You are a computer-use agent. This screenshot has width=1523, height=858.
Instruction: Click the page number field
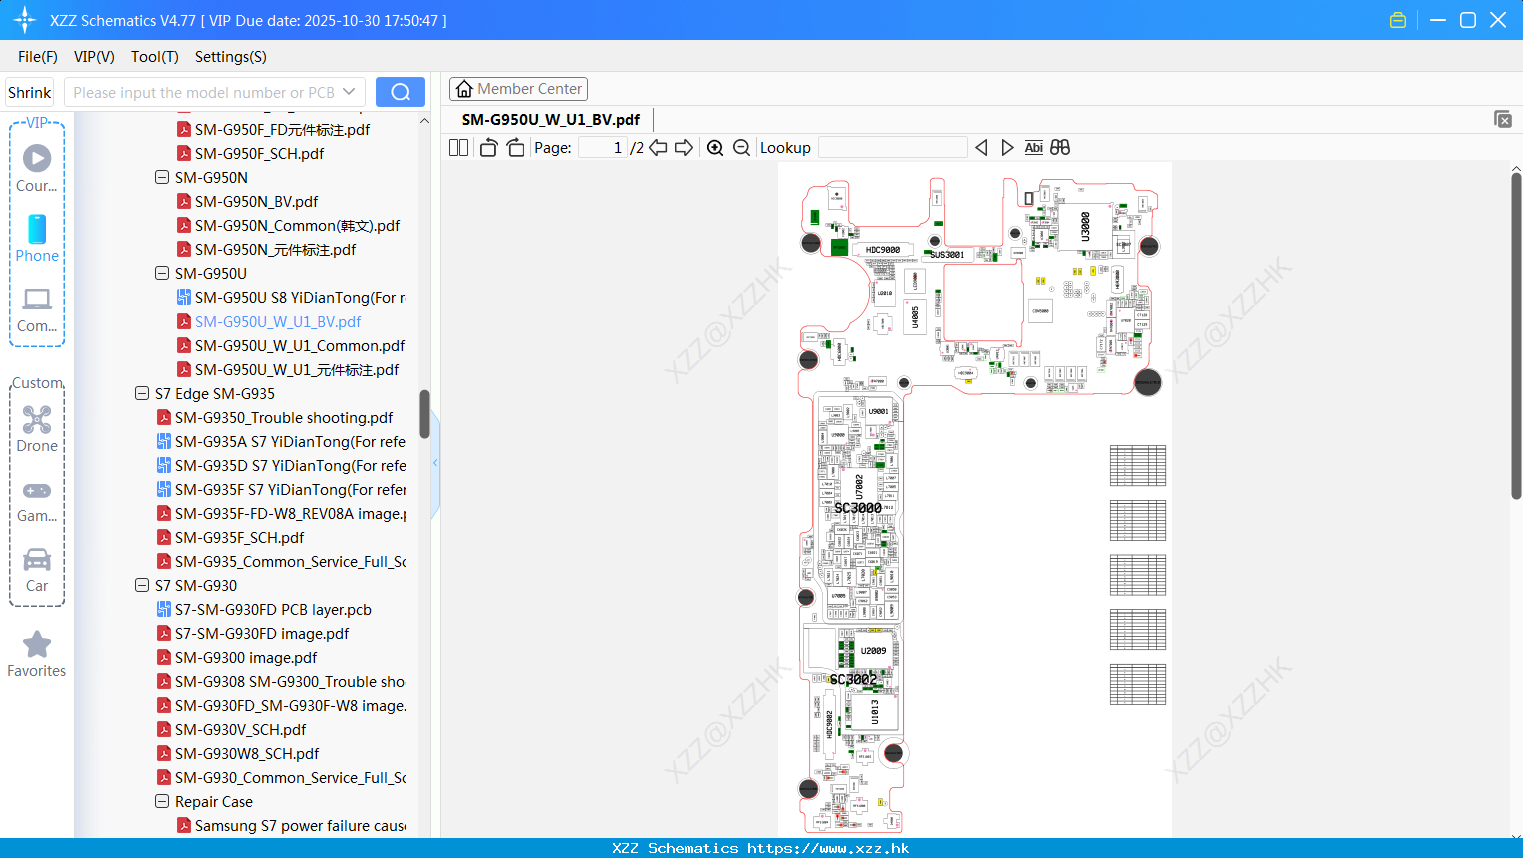(x=603, y=147)
